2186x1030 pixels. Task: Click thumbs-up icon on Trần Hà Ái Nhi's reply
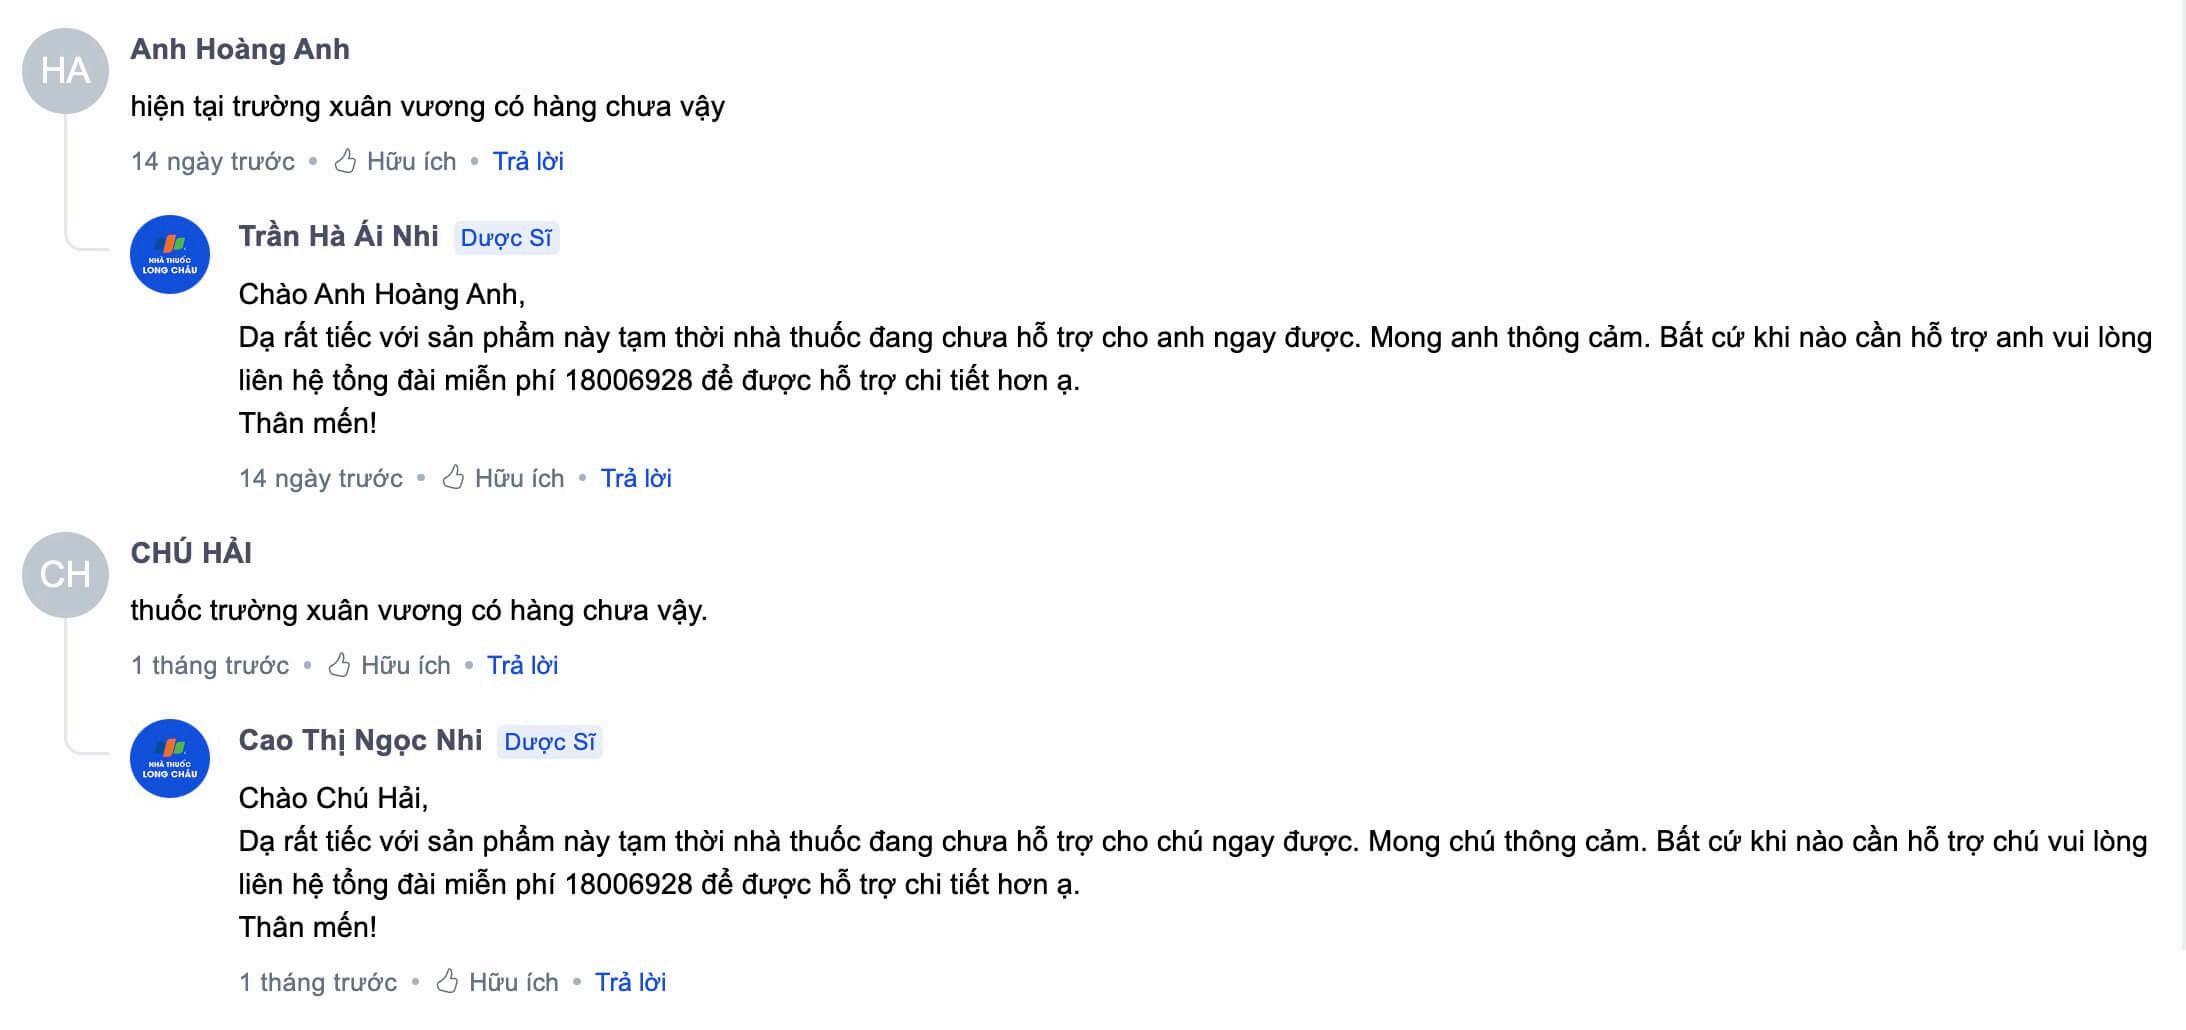coord(453,478)
